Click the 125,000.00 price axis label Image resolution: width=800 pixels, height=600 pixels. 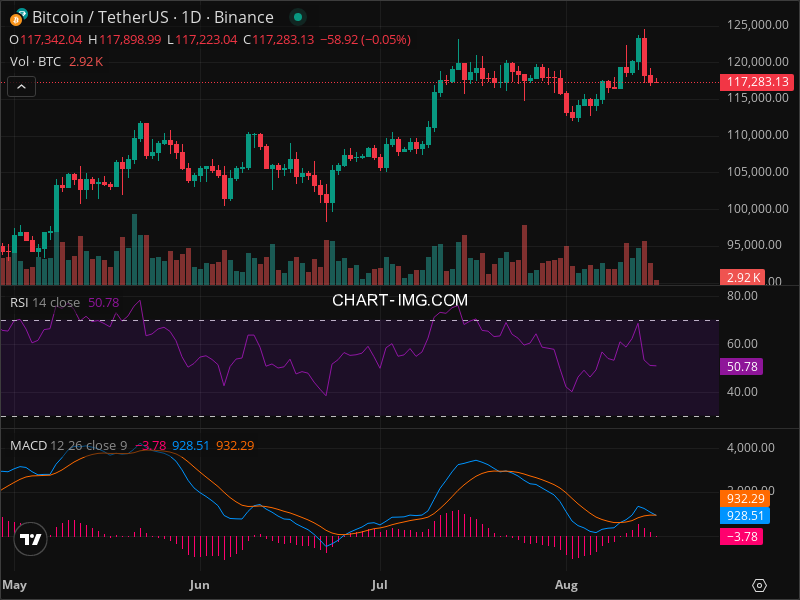(758, 25)
